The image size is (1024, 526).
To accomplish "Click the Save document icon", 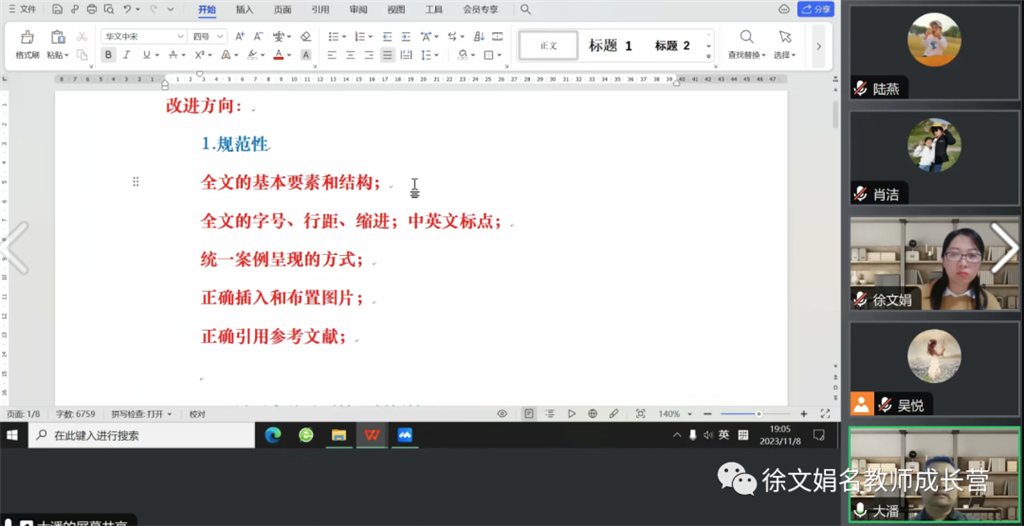I will pos(57,9).
